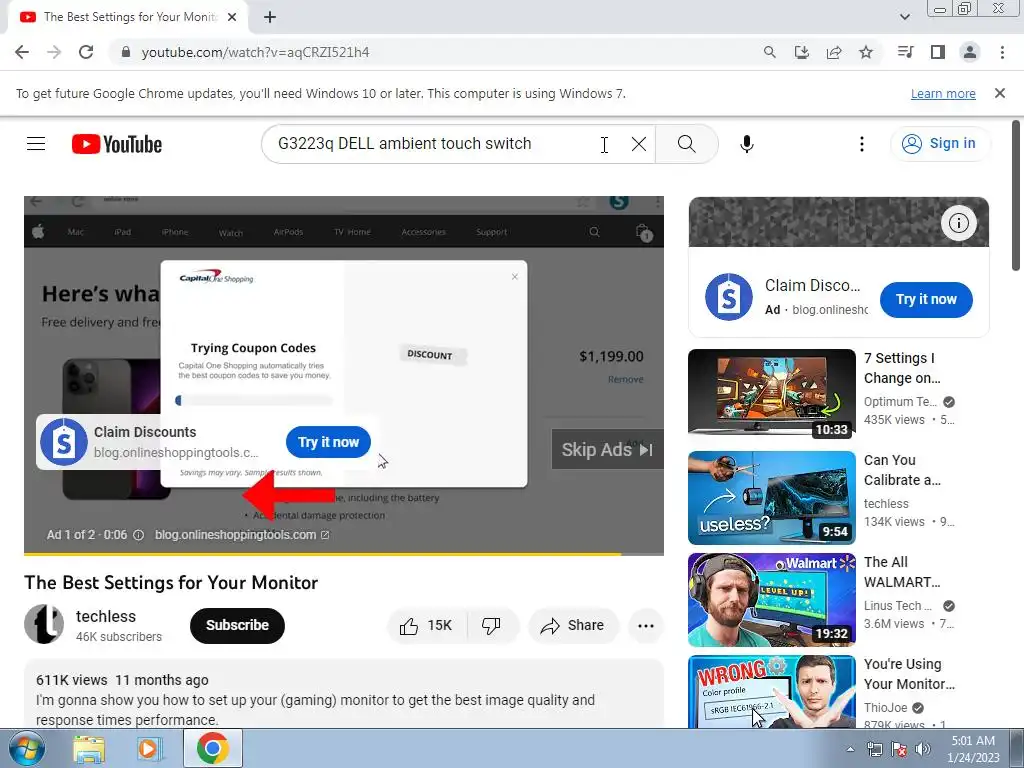This screenshot has width=1024, height=768.
Task: Click Skip Ads in the video
Action: [x=607, y=449]
